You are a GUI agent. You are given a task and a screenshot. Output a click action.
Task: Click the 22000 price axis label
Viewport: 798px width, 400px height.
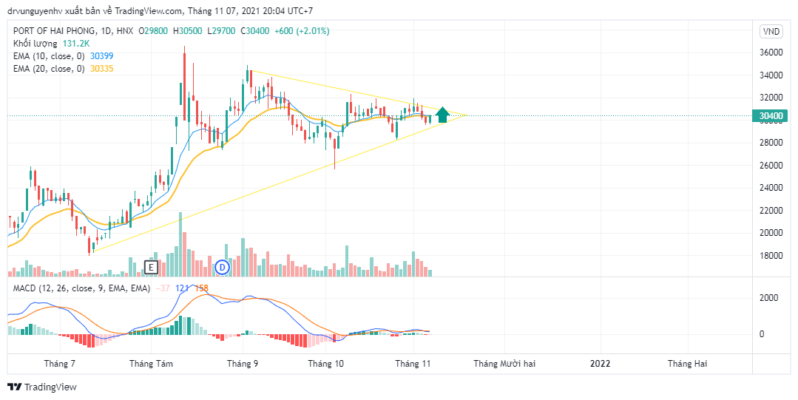(771, 210)
